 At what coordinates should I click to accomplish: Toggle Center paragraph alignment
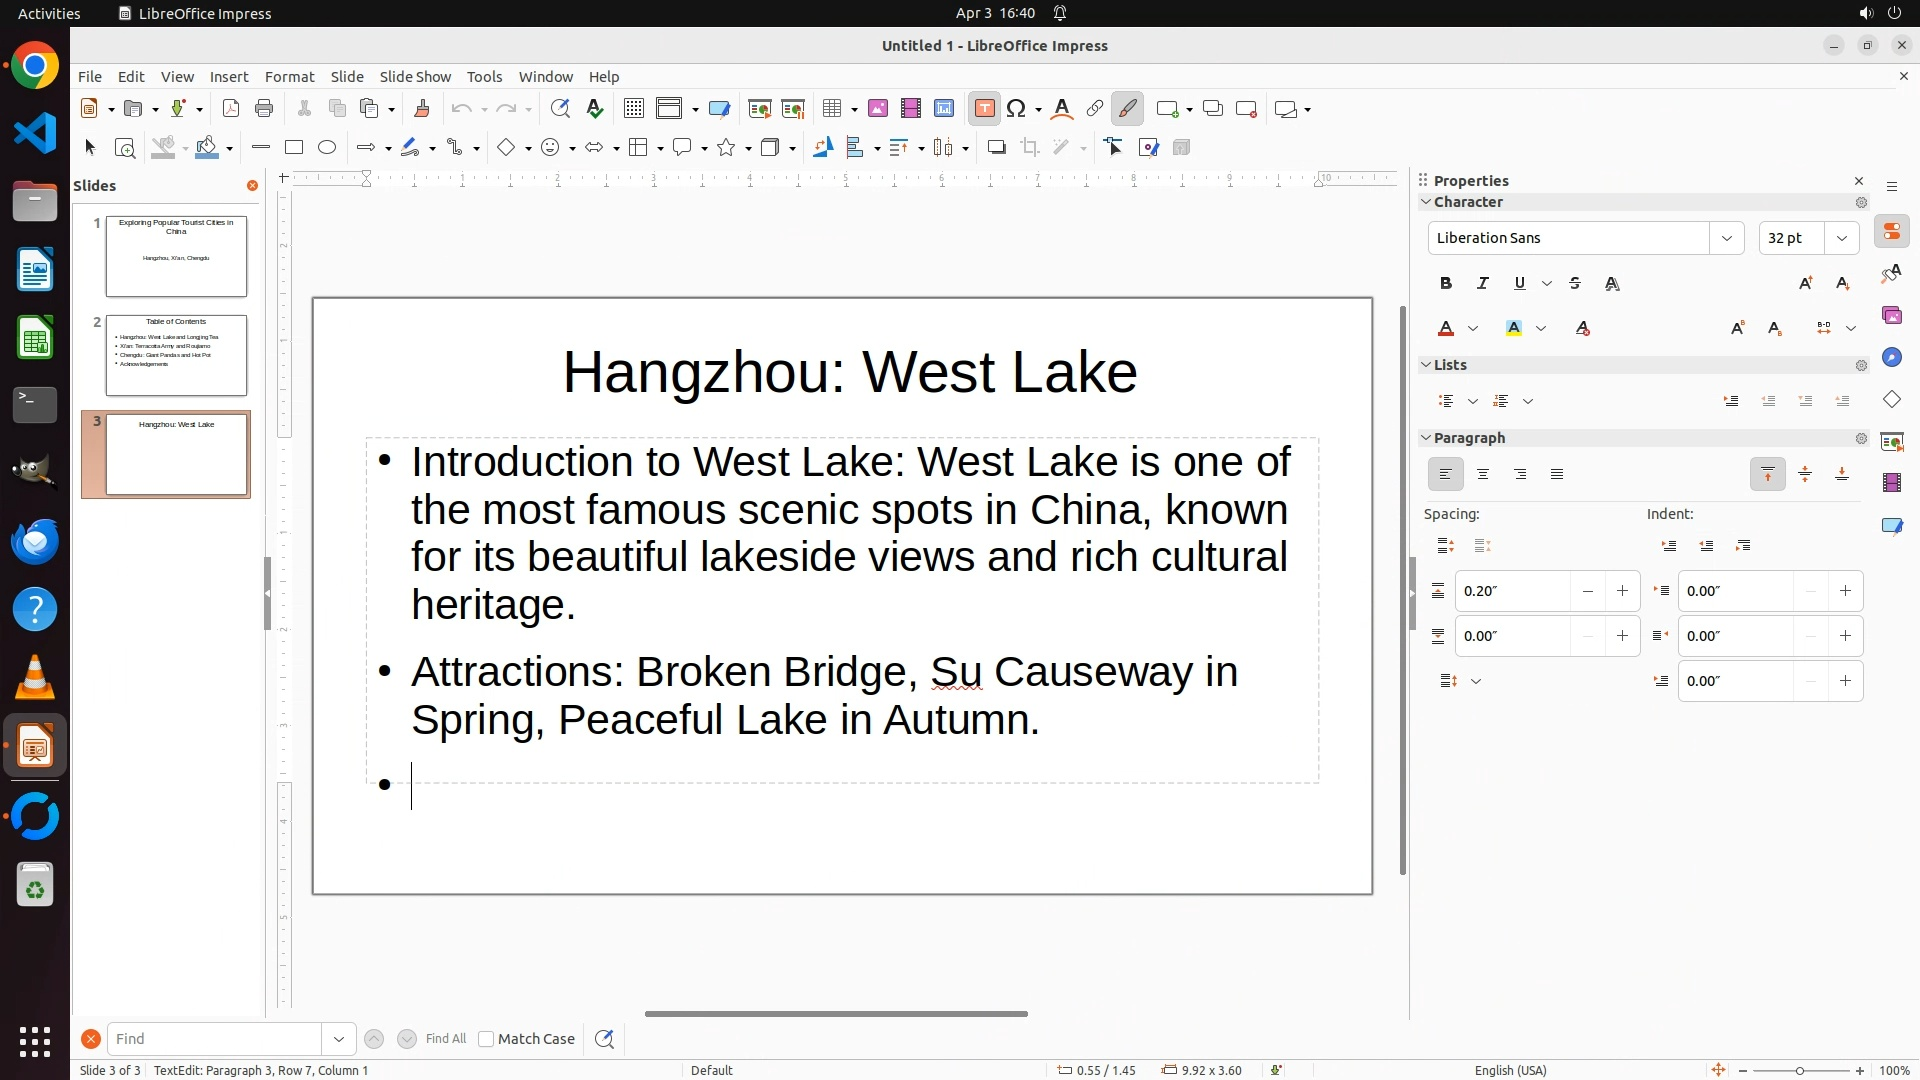tap(1483, 475)
